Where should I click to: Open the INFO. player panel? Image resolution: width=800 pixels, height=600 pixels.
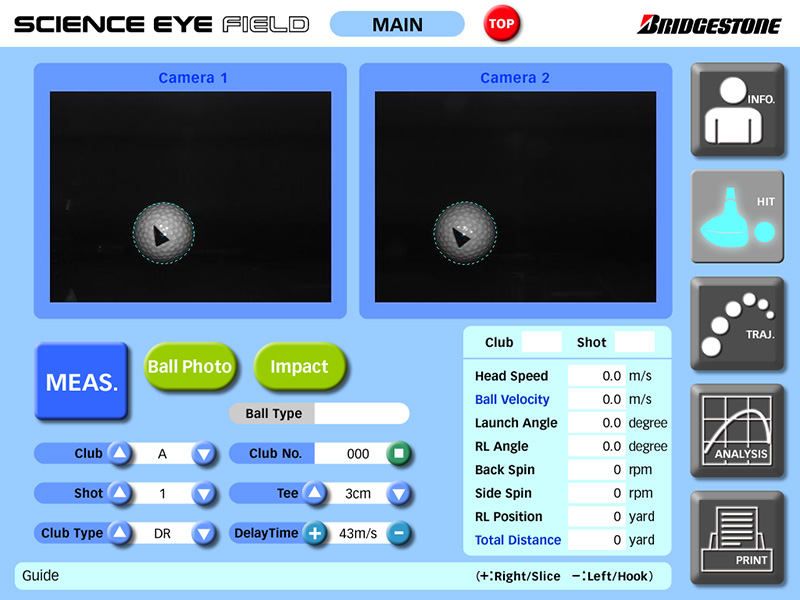[x=737, y=109]
